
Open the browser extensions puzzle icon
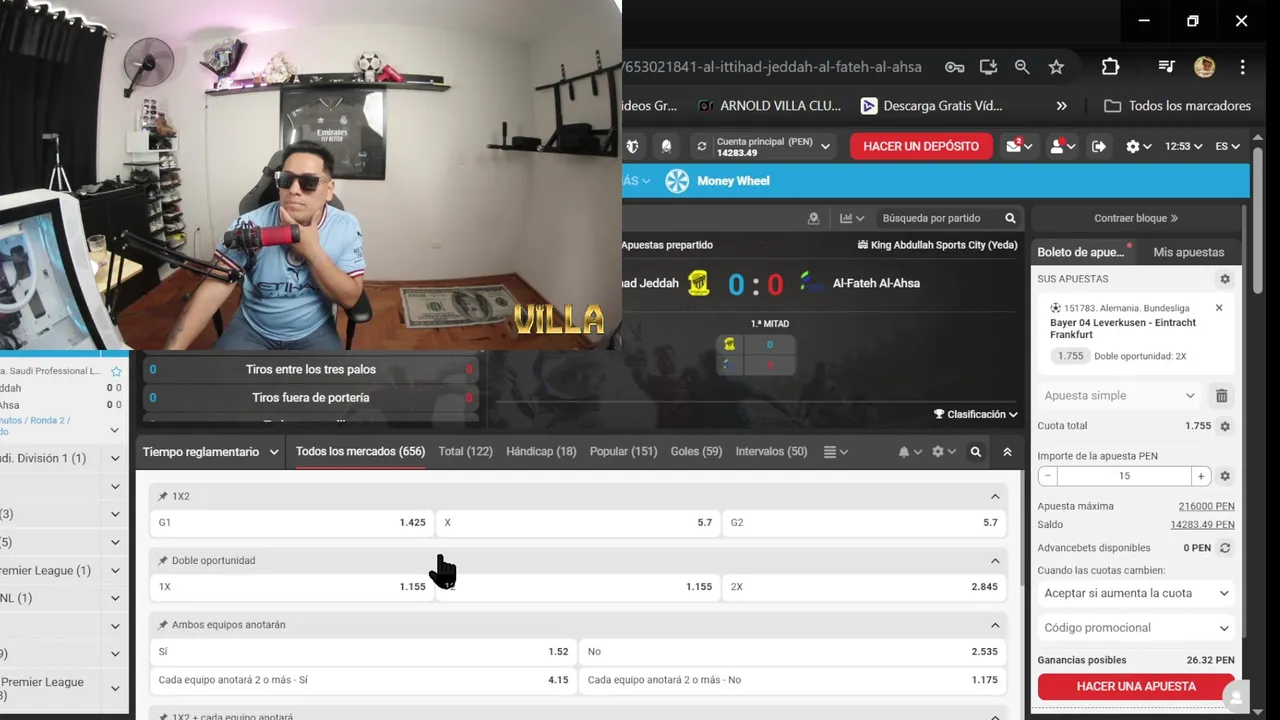click(1110, 67)
